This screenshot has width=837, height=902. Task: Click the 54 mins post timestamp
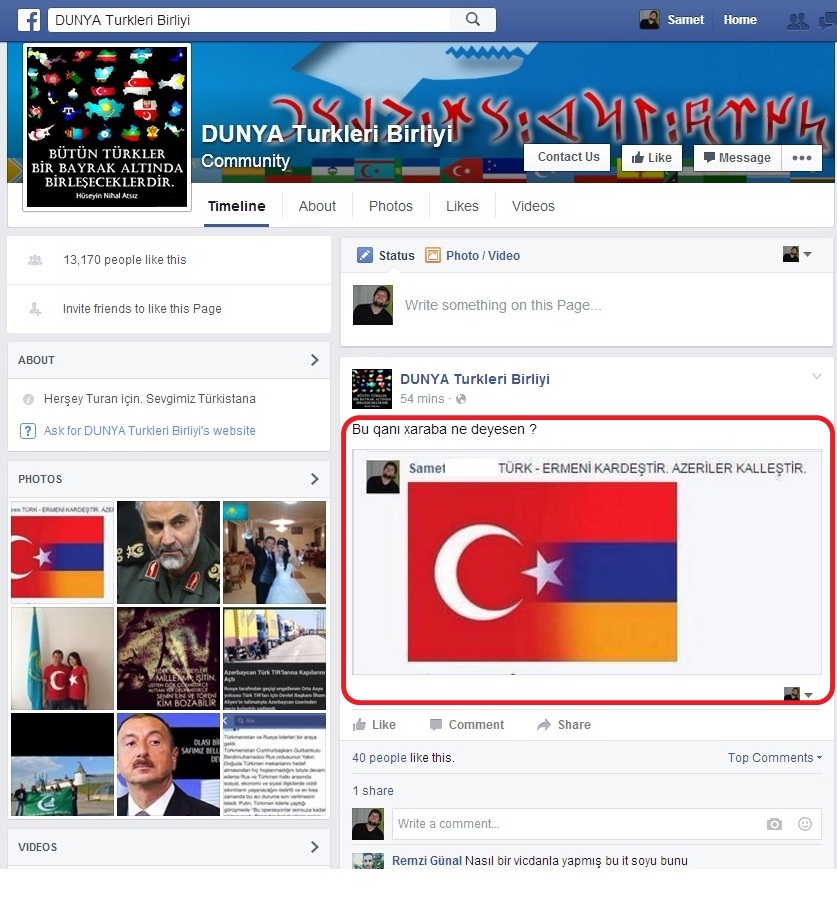tap(422, 399)
